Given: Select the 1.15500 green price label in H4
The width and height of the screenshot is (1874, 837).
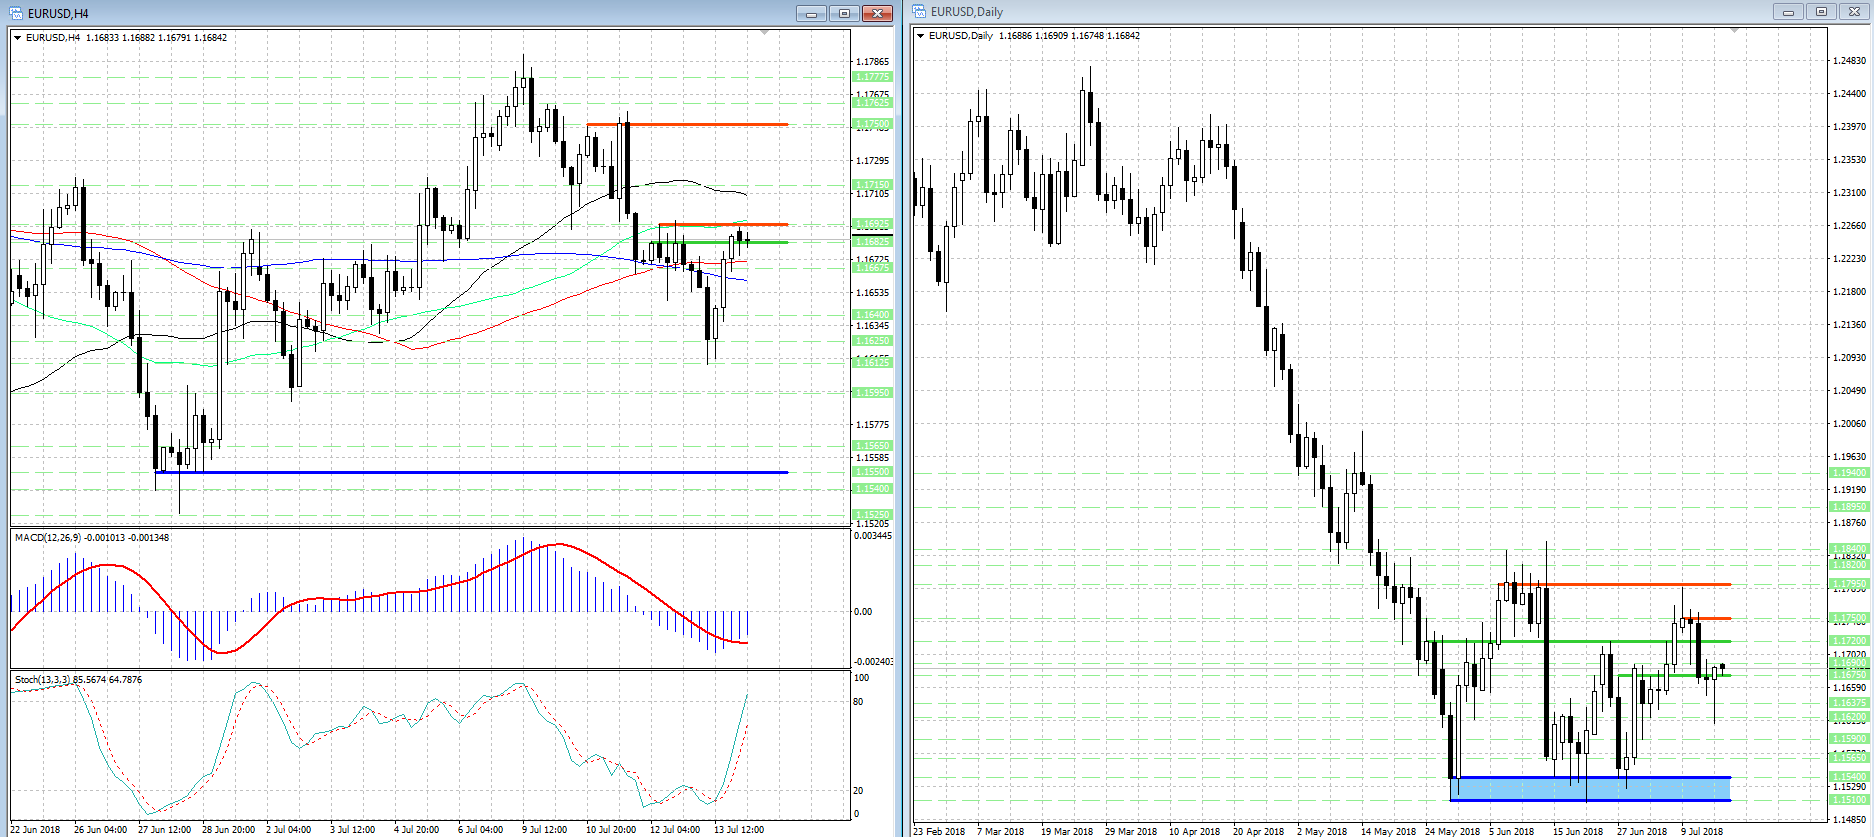Looking at the screenshot, I should pos(872,472).
